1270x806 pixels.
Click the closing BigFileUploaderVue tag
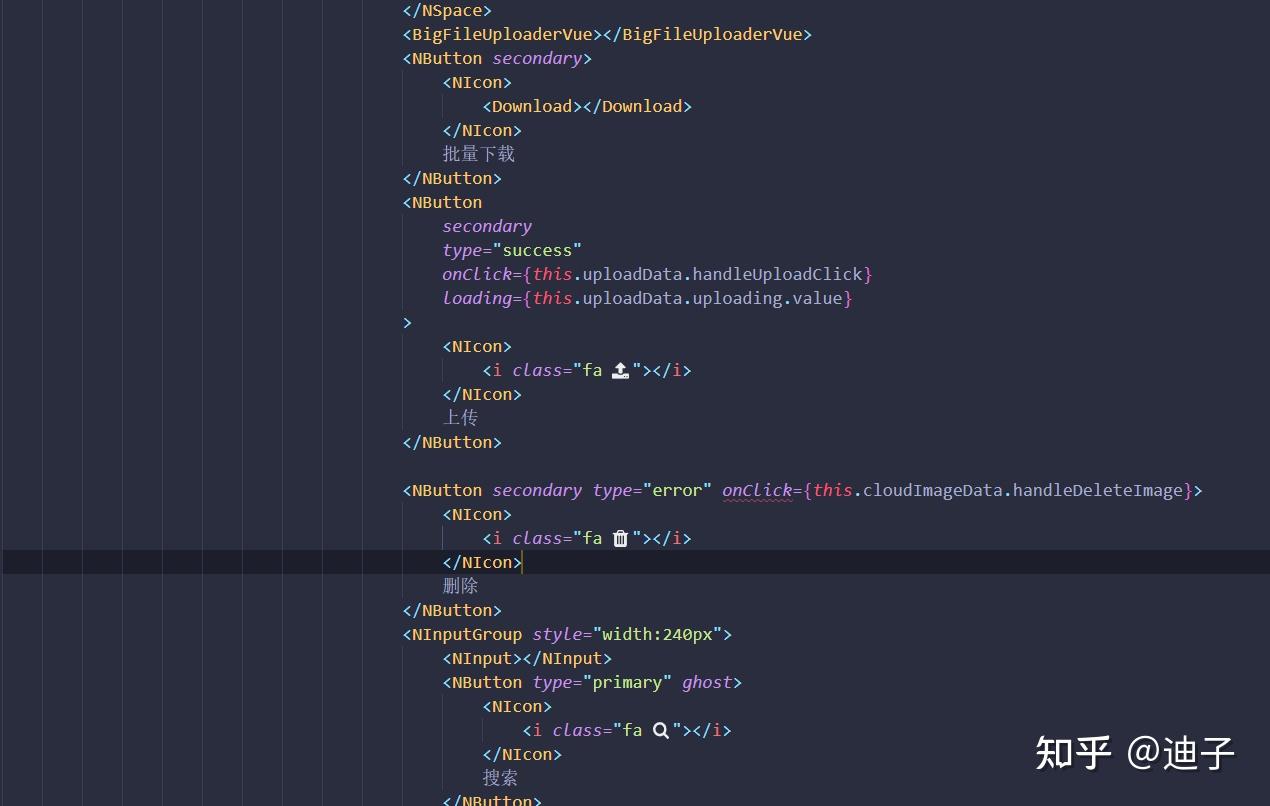[707, 34]
